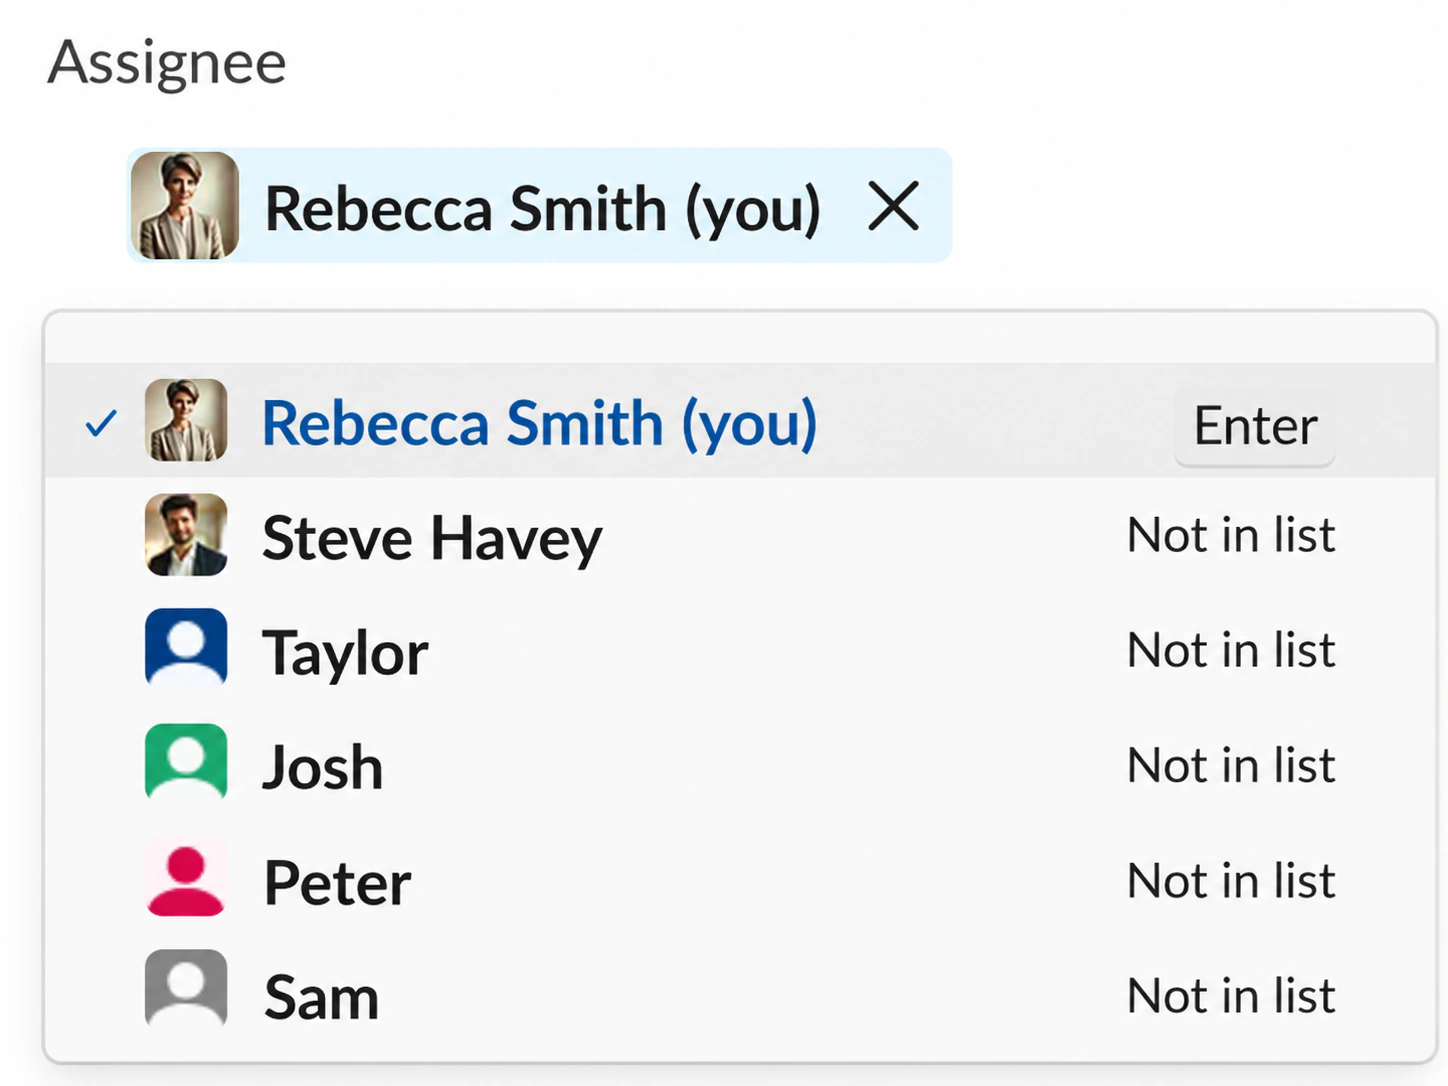Click Taylor's blue avatar icon

[x=186, y=648]
